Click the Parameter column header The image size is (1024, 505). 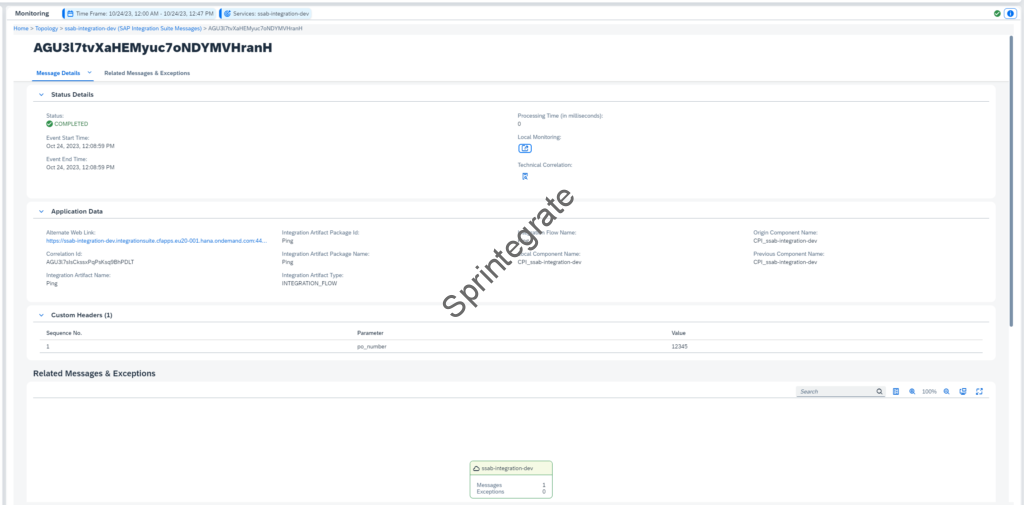point(370,333)
